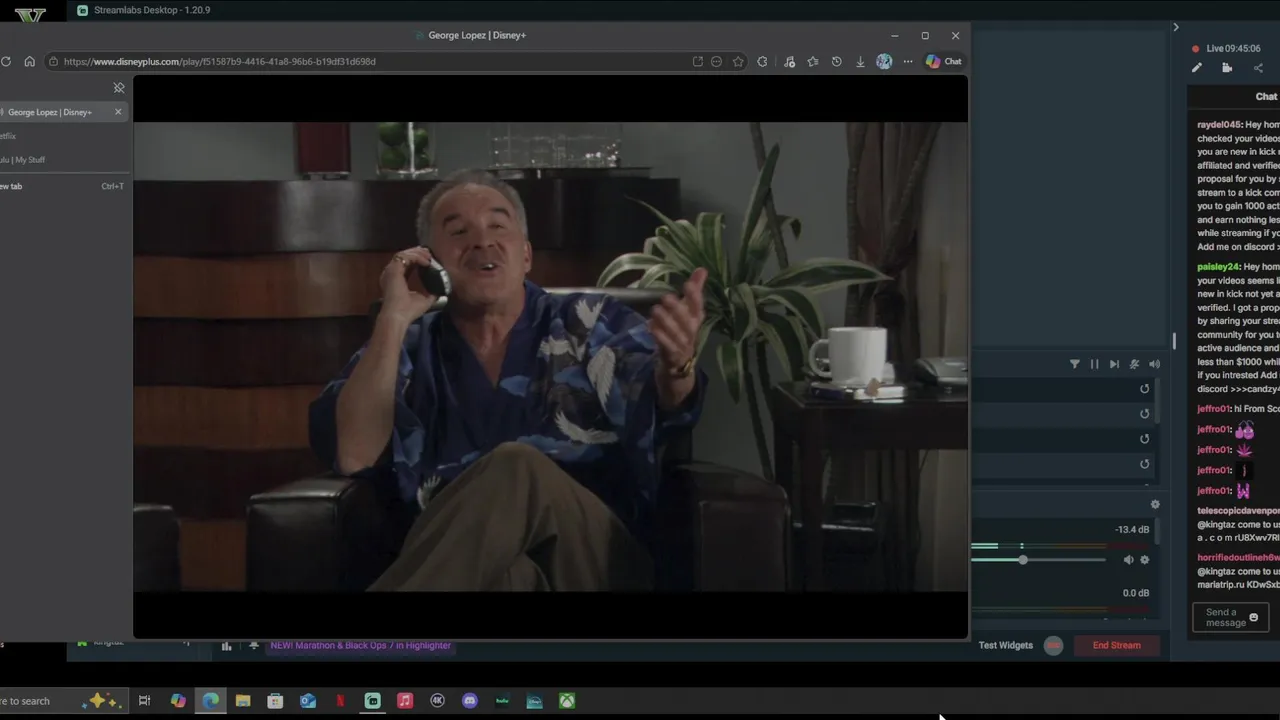Go to browser home page
Viewport: 1280px width, 720px height.
pos(29,61)
